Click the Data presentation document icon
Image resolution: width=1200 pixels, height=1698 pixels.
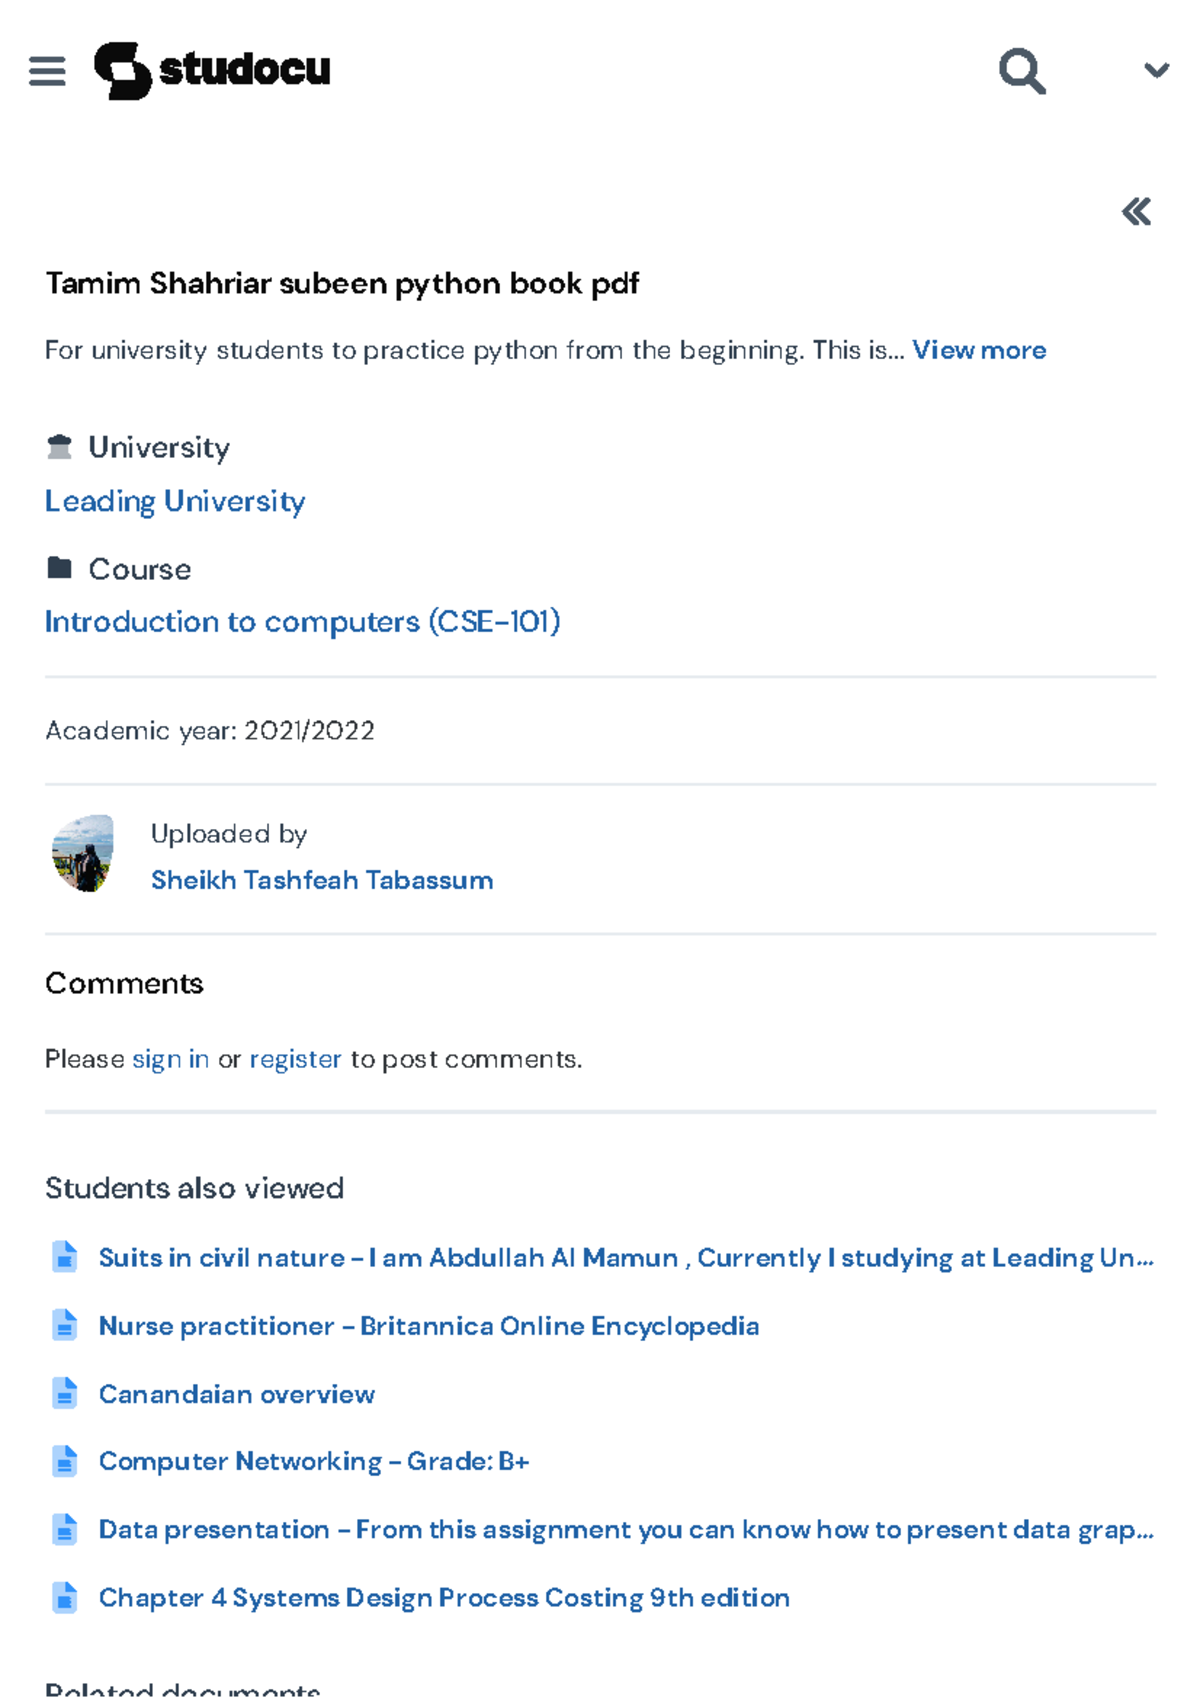65,1529
